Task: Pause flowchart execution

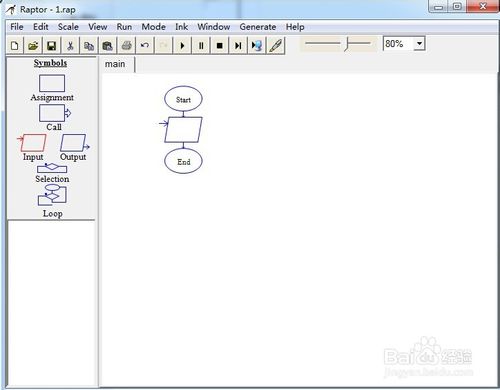Action: click(201, 45)
